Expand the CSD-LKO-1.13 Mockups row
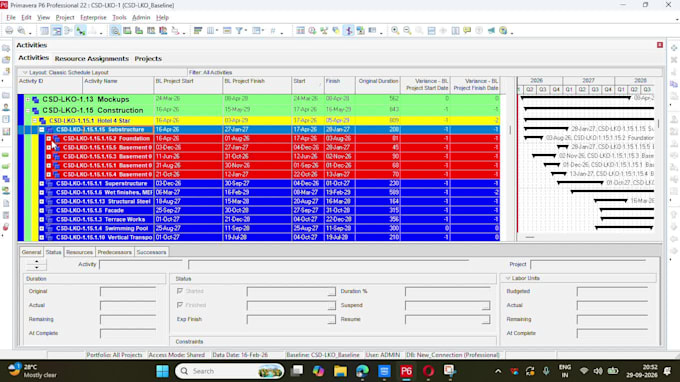The width and height of the screenshot is (680, 382). click(28, 99)
